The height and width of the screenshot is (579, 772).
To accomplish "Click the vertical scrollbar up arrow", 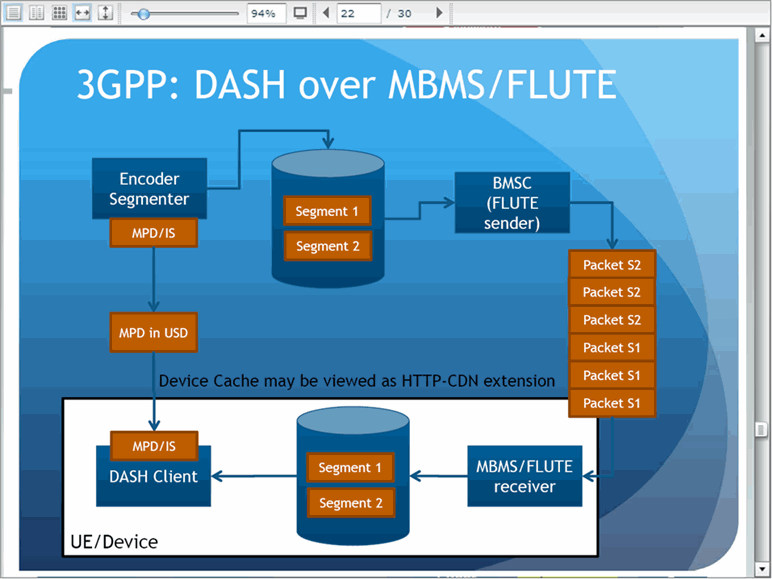I will [762, 34].
